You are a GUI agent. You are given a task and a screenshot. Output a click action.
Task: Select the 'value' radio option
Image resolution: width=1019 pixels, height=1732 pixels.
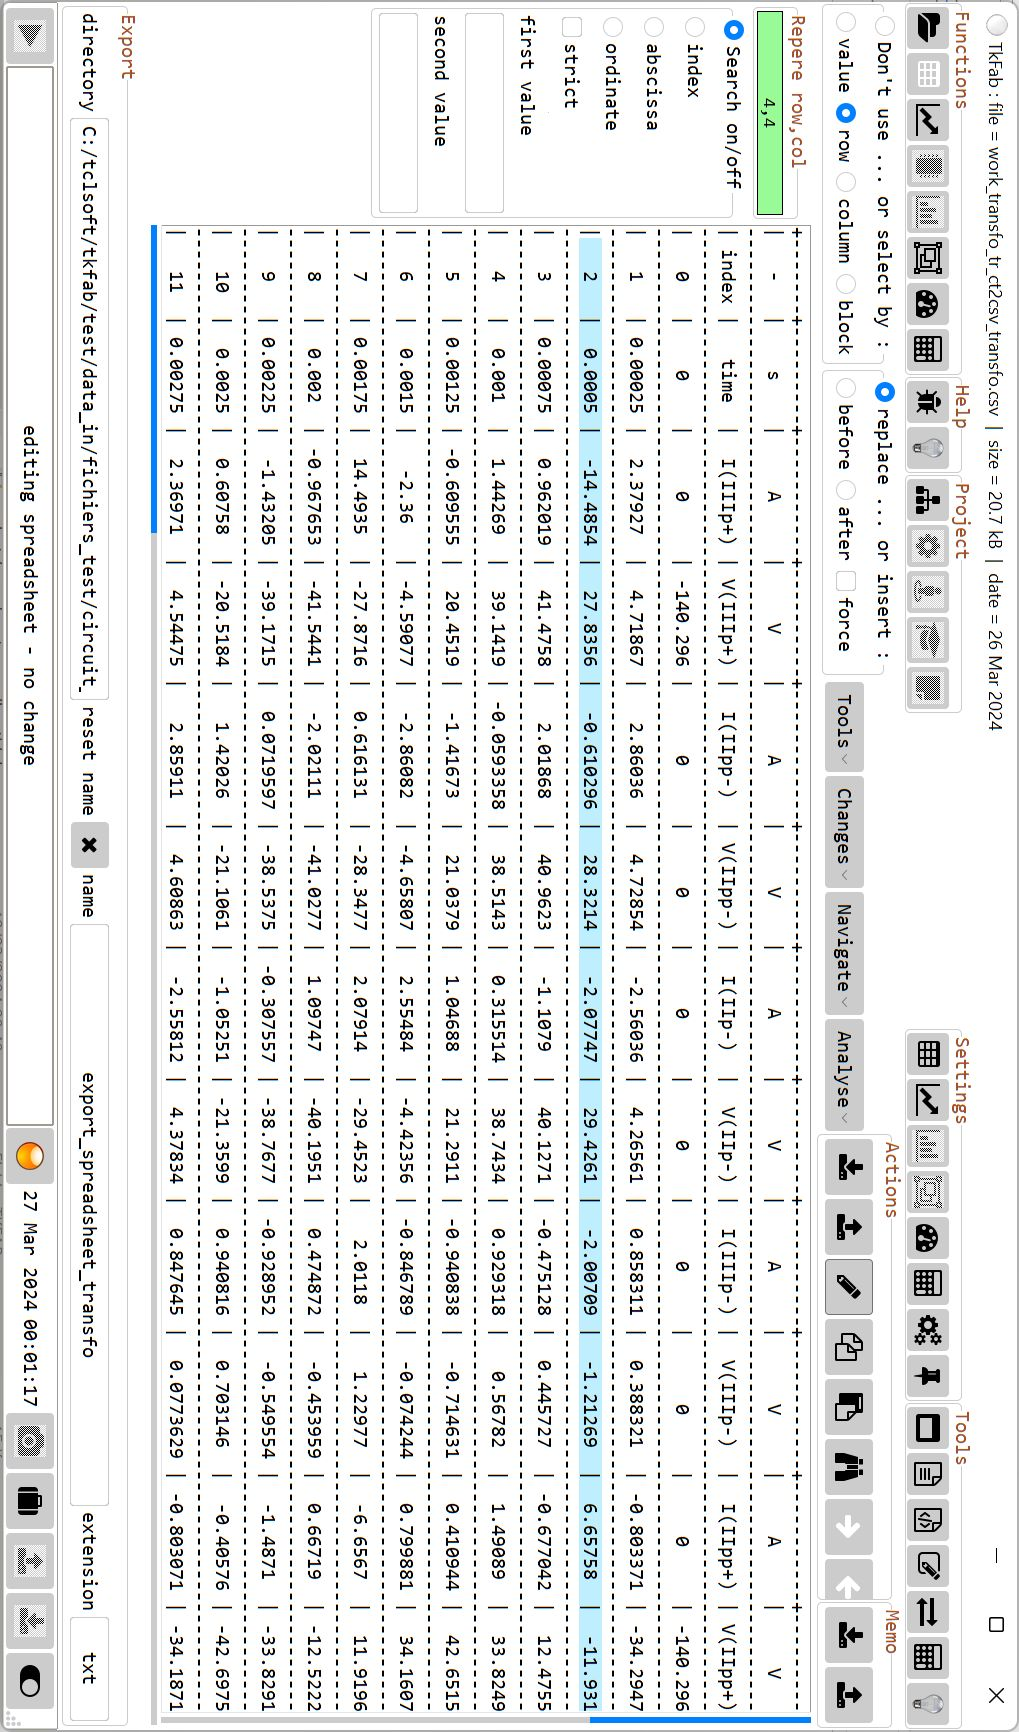click(846, 21)
